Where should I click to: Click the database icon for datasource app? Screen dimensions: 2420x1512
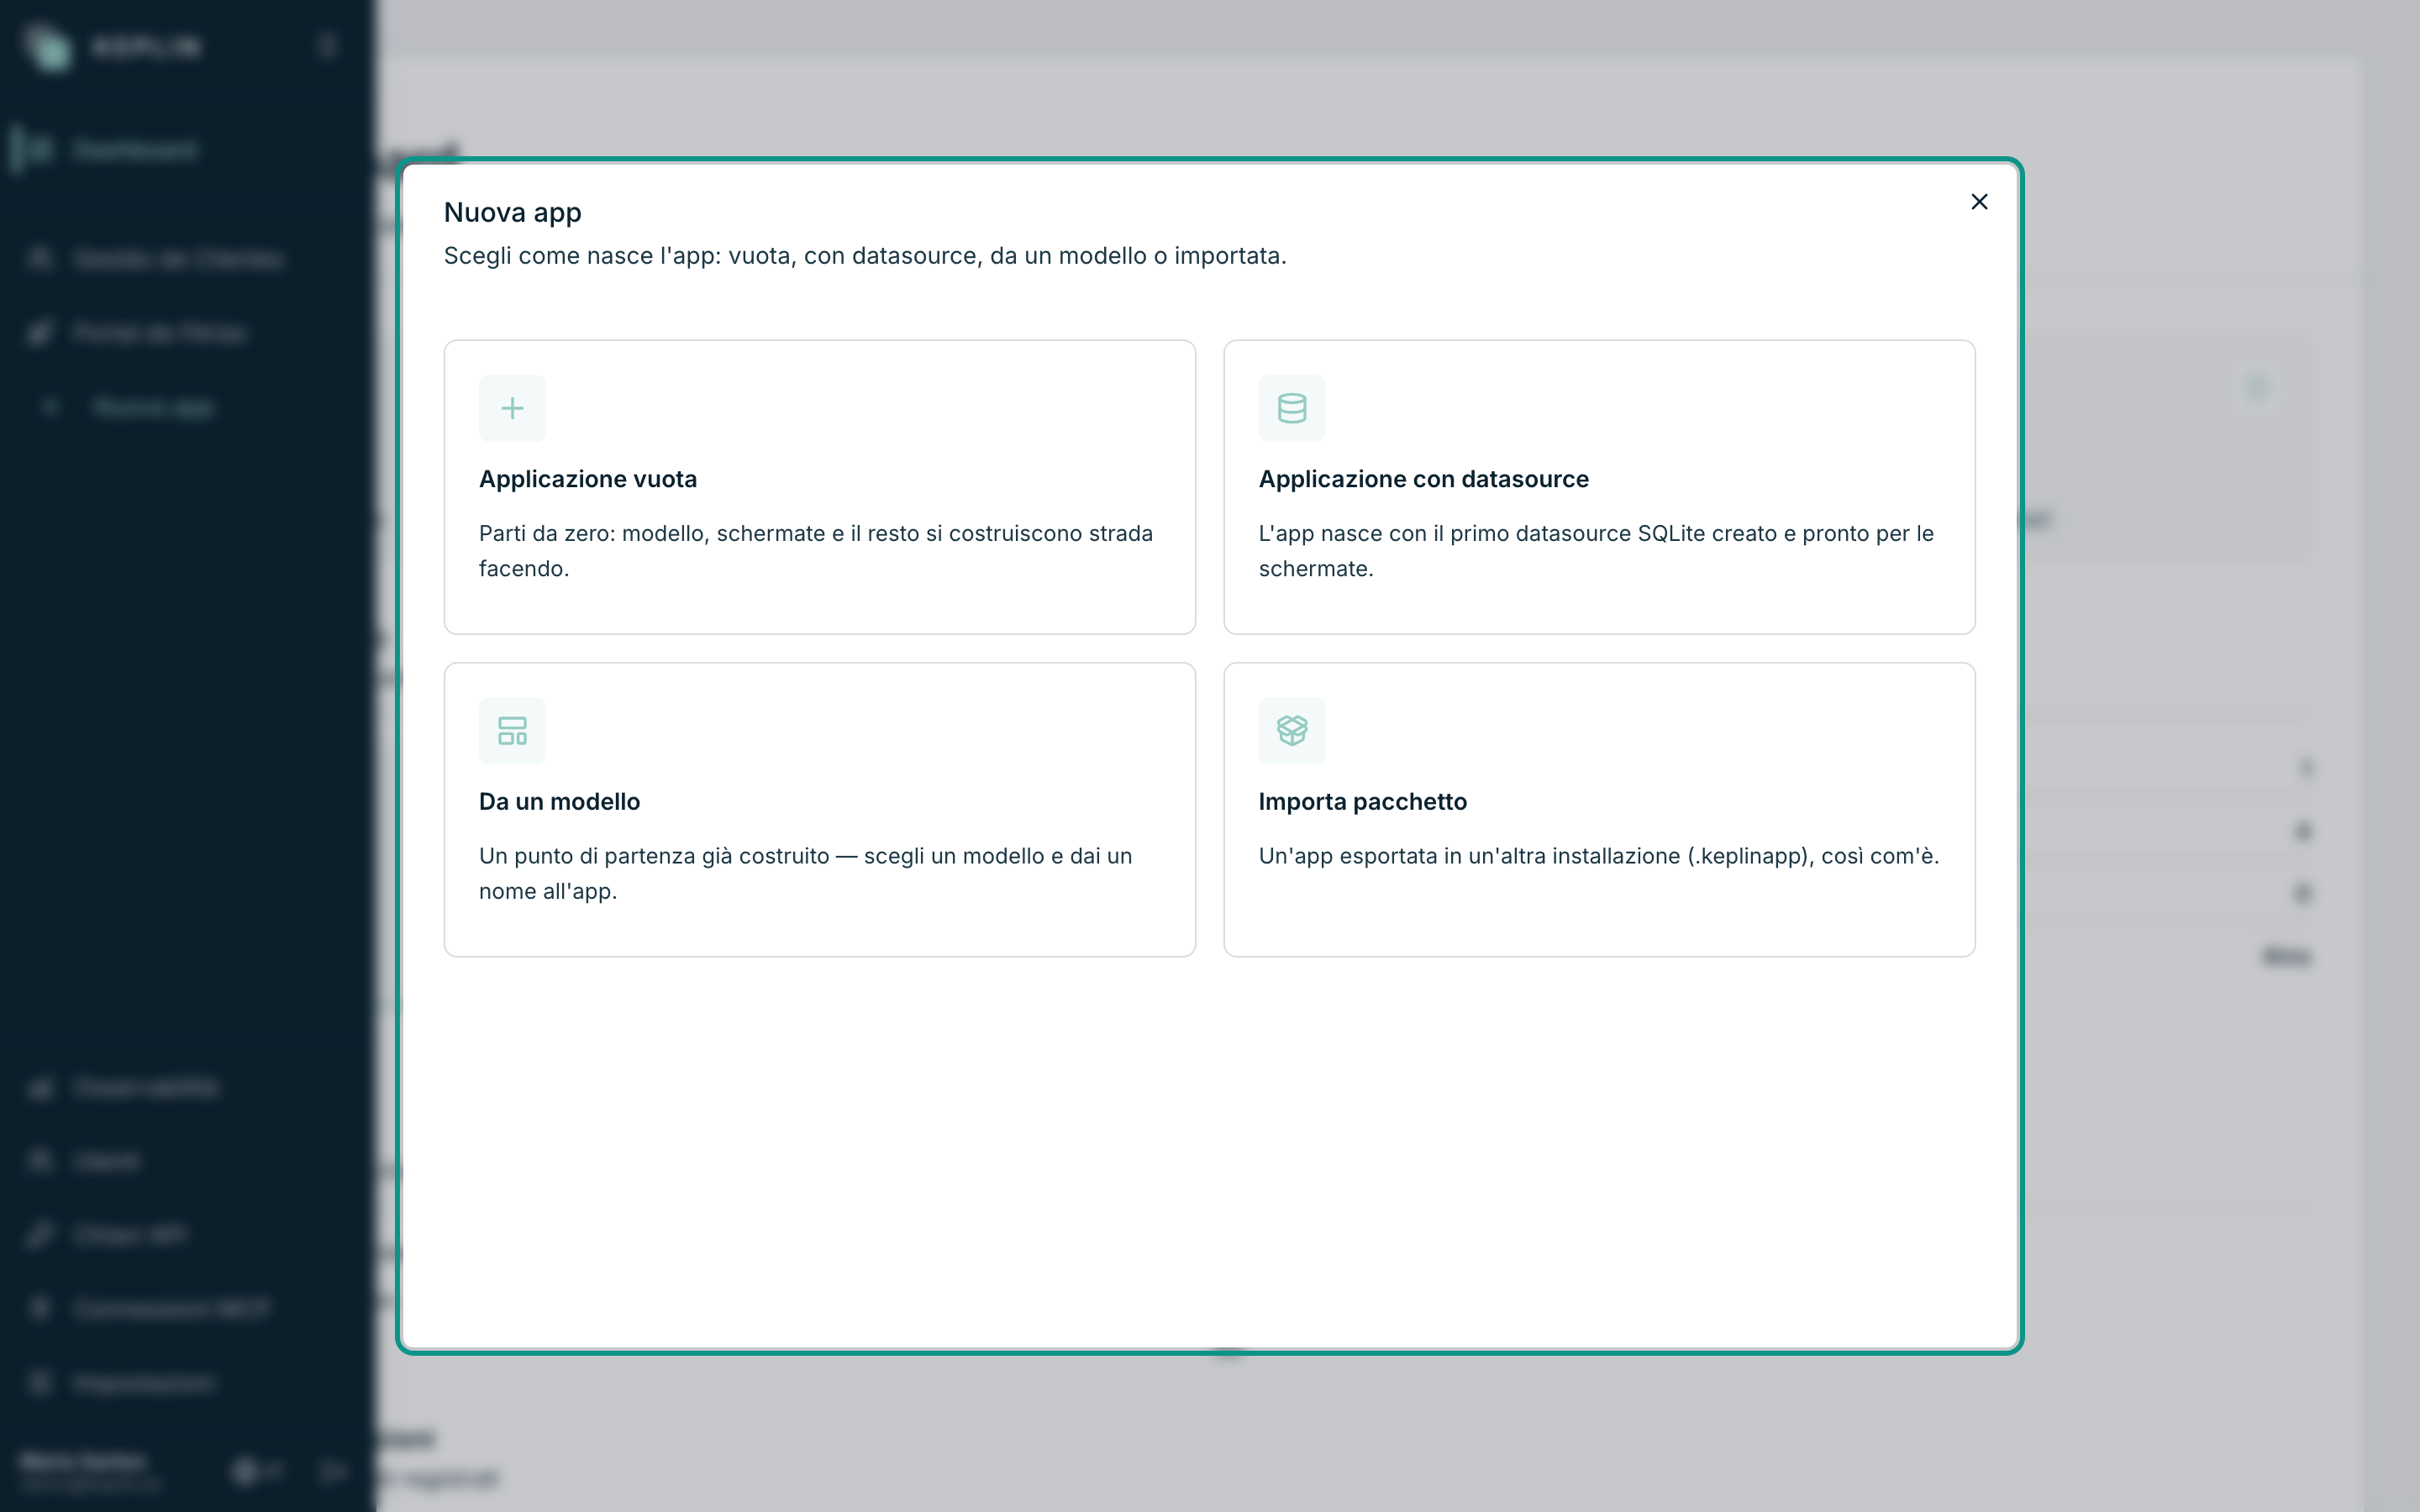1292,408
